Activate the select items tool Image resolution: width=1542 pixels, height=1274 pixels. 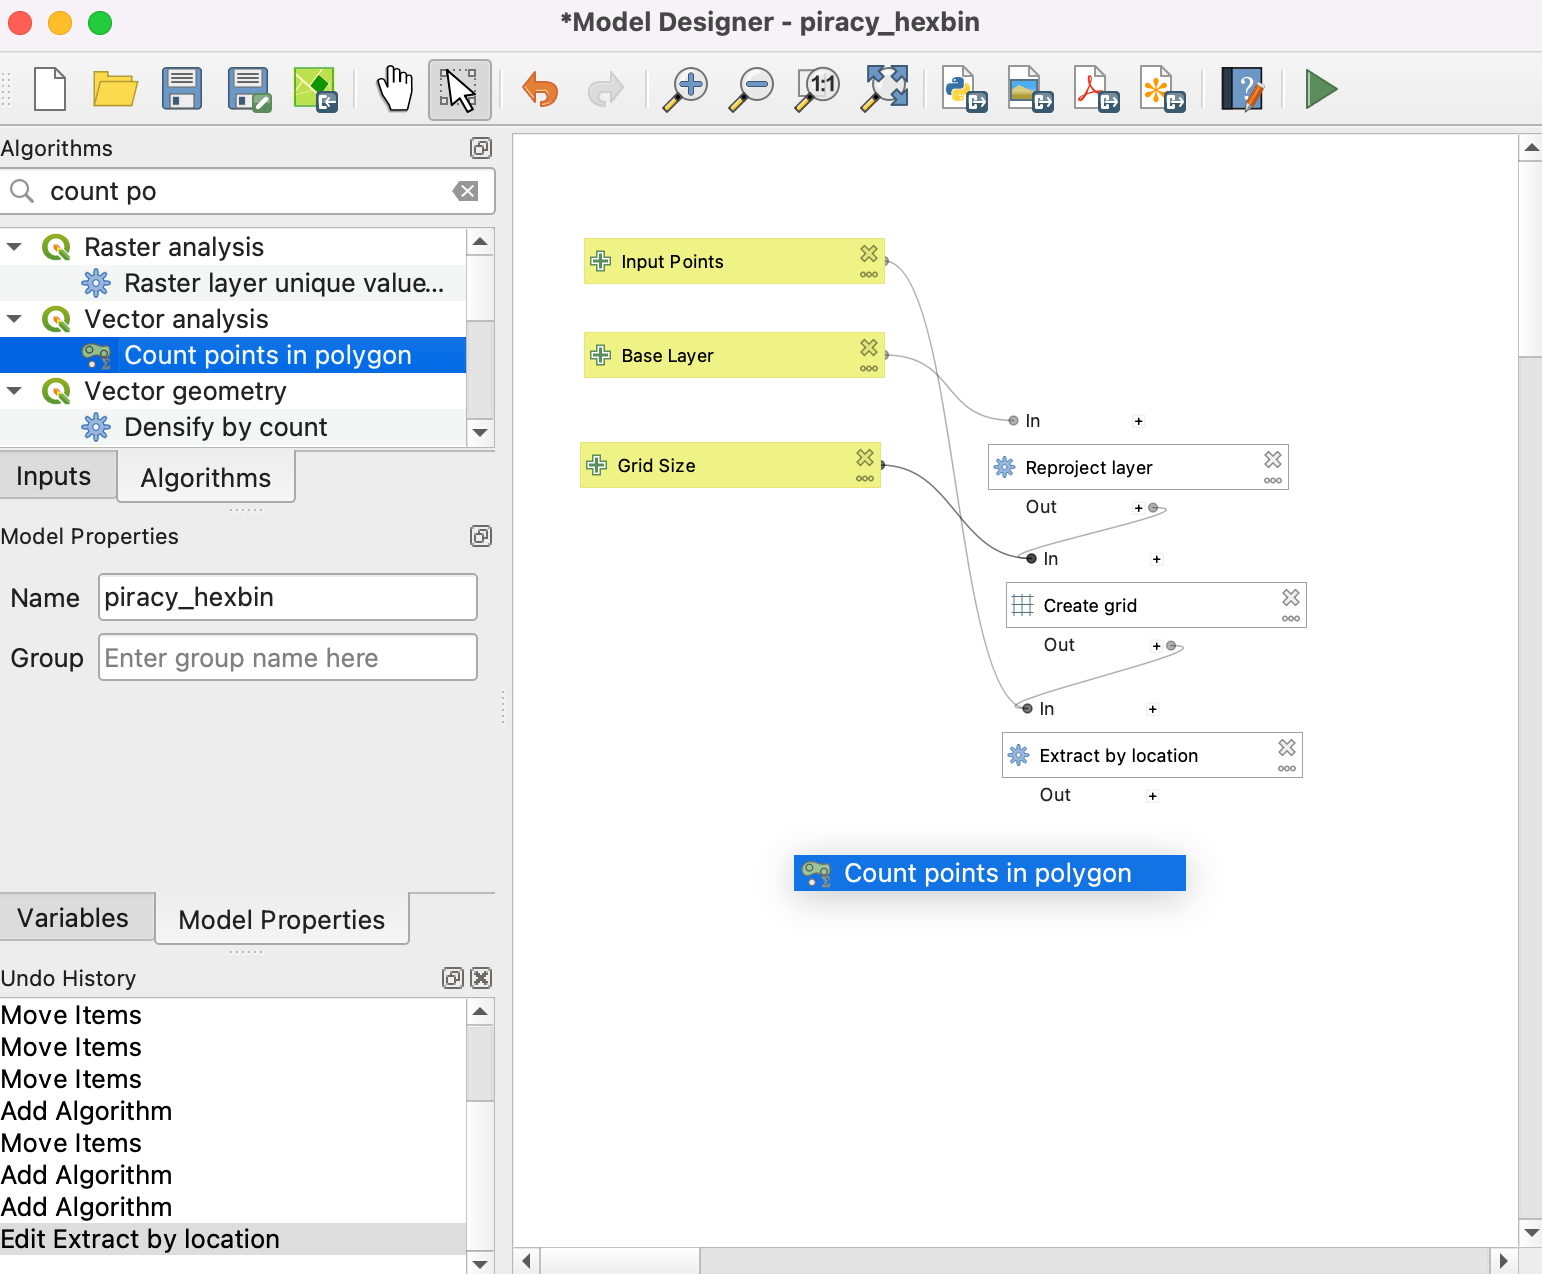click(x=459, y=89)
